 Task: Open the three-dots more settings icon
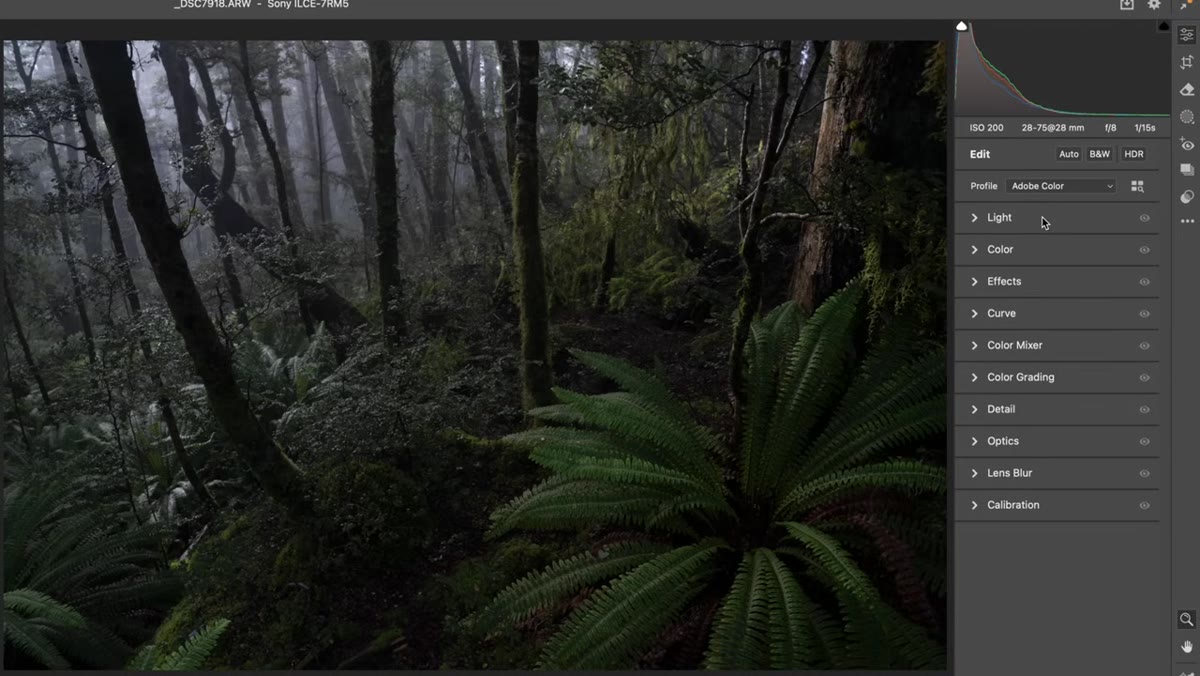pyautogui.click(x=1187, y=221)
